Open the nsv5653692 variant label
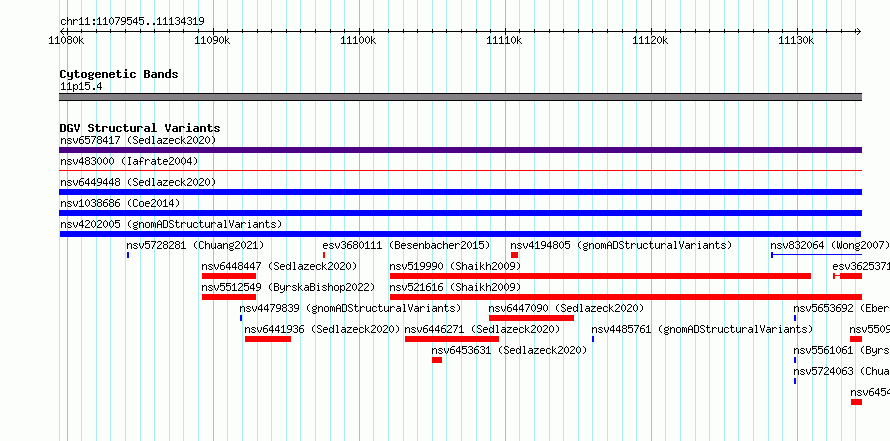The width and height of the screenshot is (890, 441). point(841,308)
